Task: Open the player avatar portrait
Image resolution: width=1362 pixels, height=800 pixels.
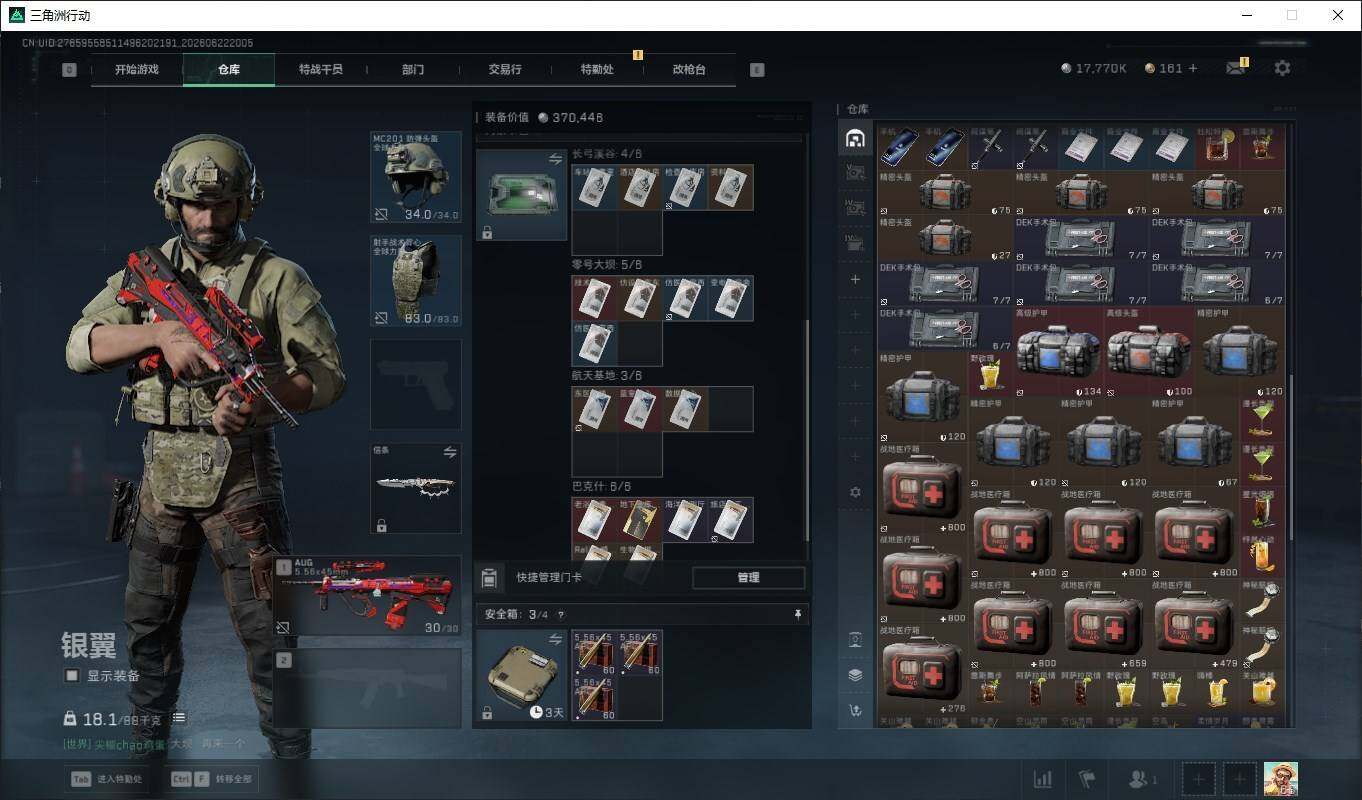Action: (x=1281, y=779)
